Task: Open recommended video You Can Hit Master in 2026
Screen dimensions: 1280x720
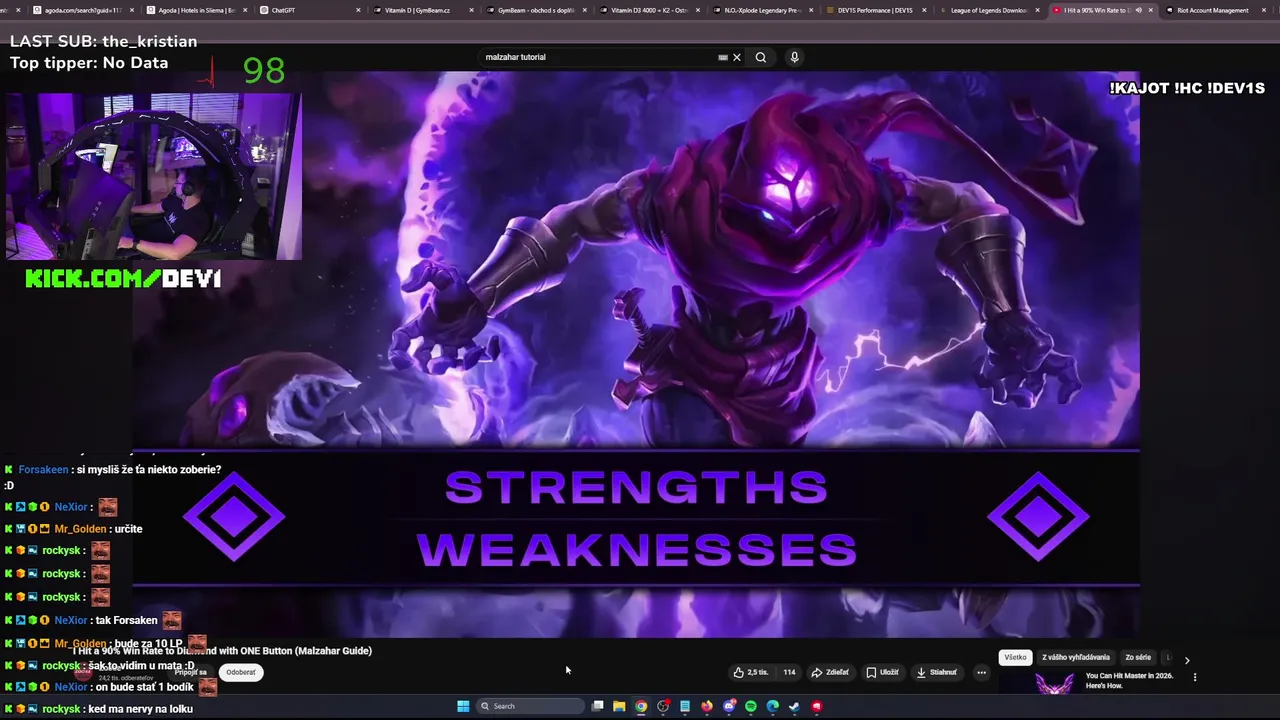Action: coord(1129,681)
